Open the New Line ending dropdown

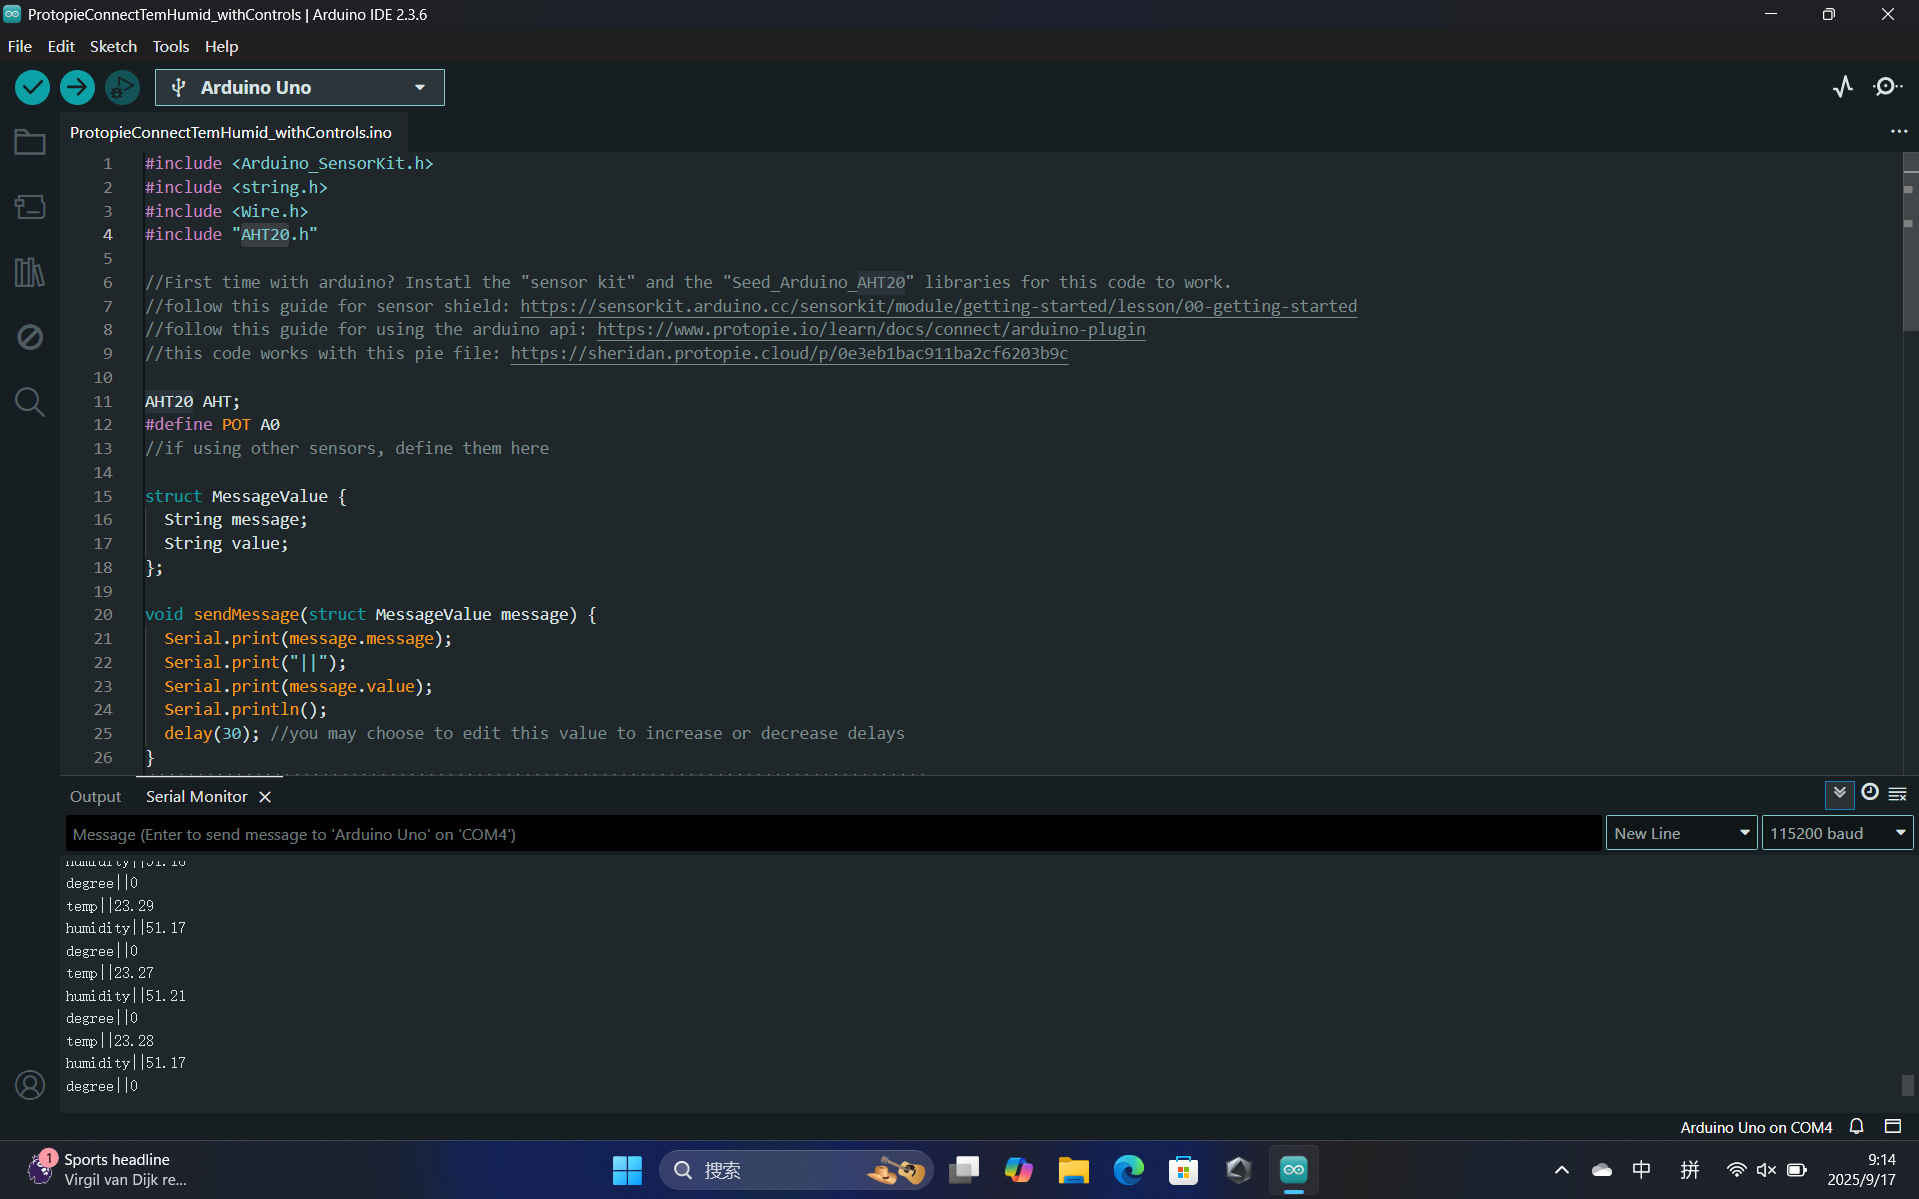(1680, 832)
